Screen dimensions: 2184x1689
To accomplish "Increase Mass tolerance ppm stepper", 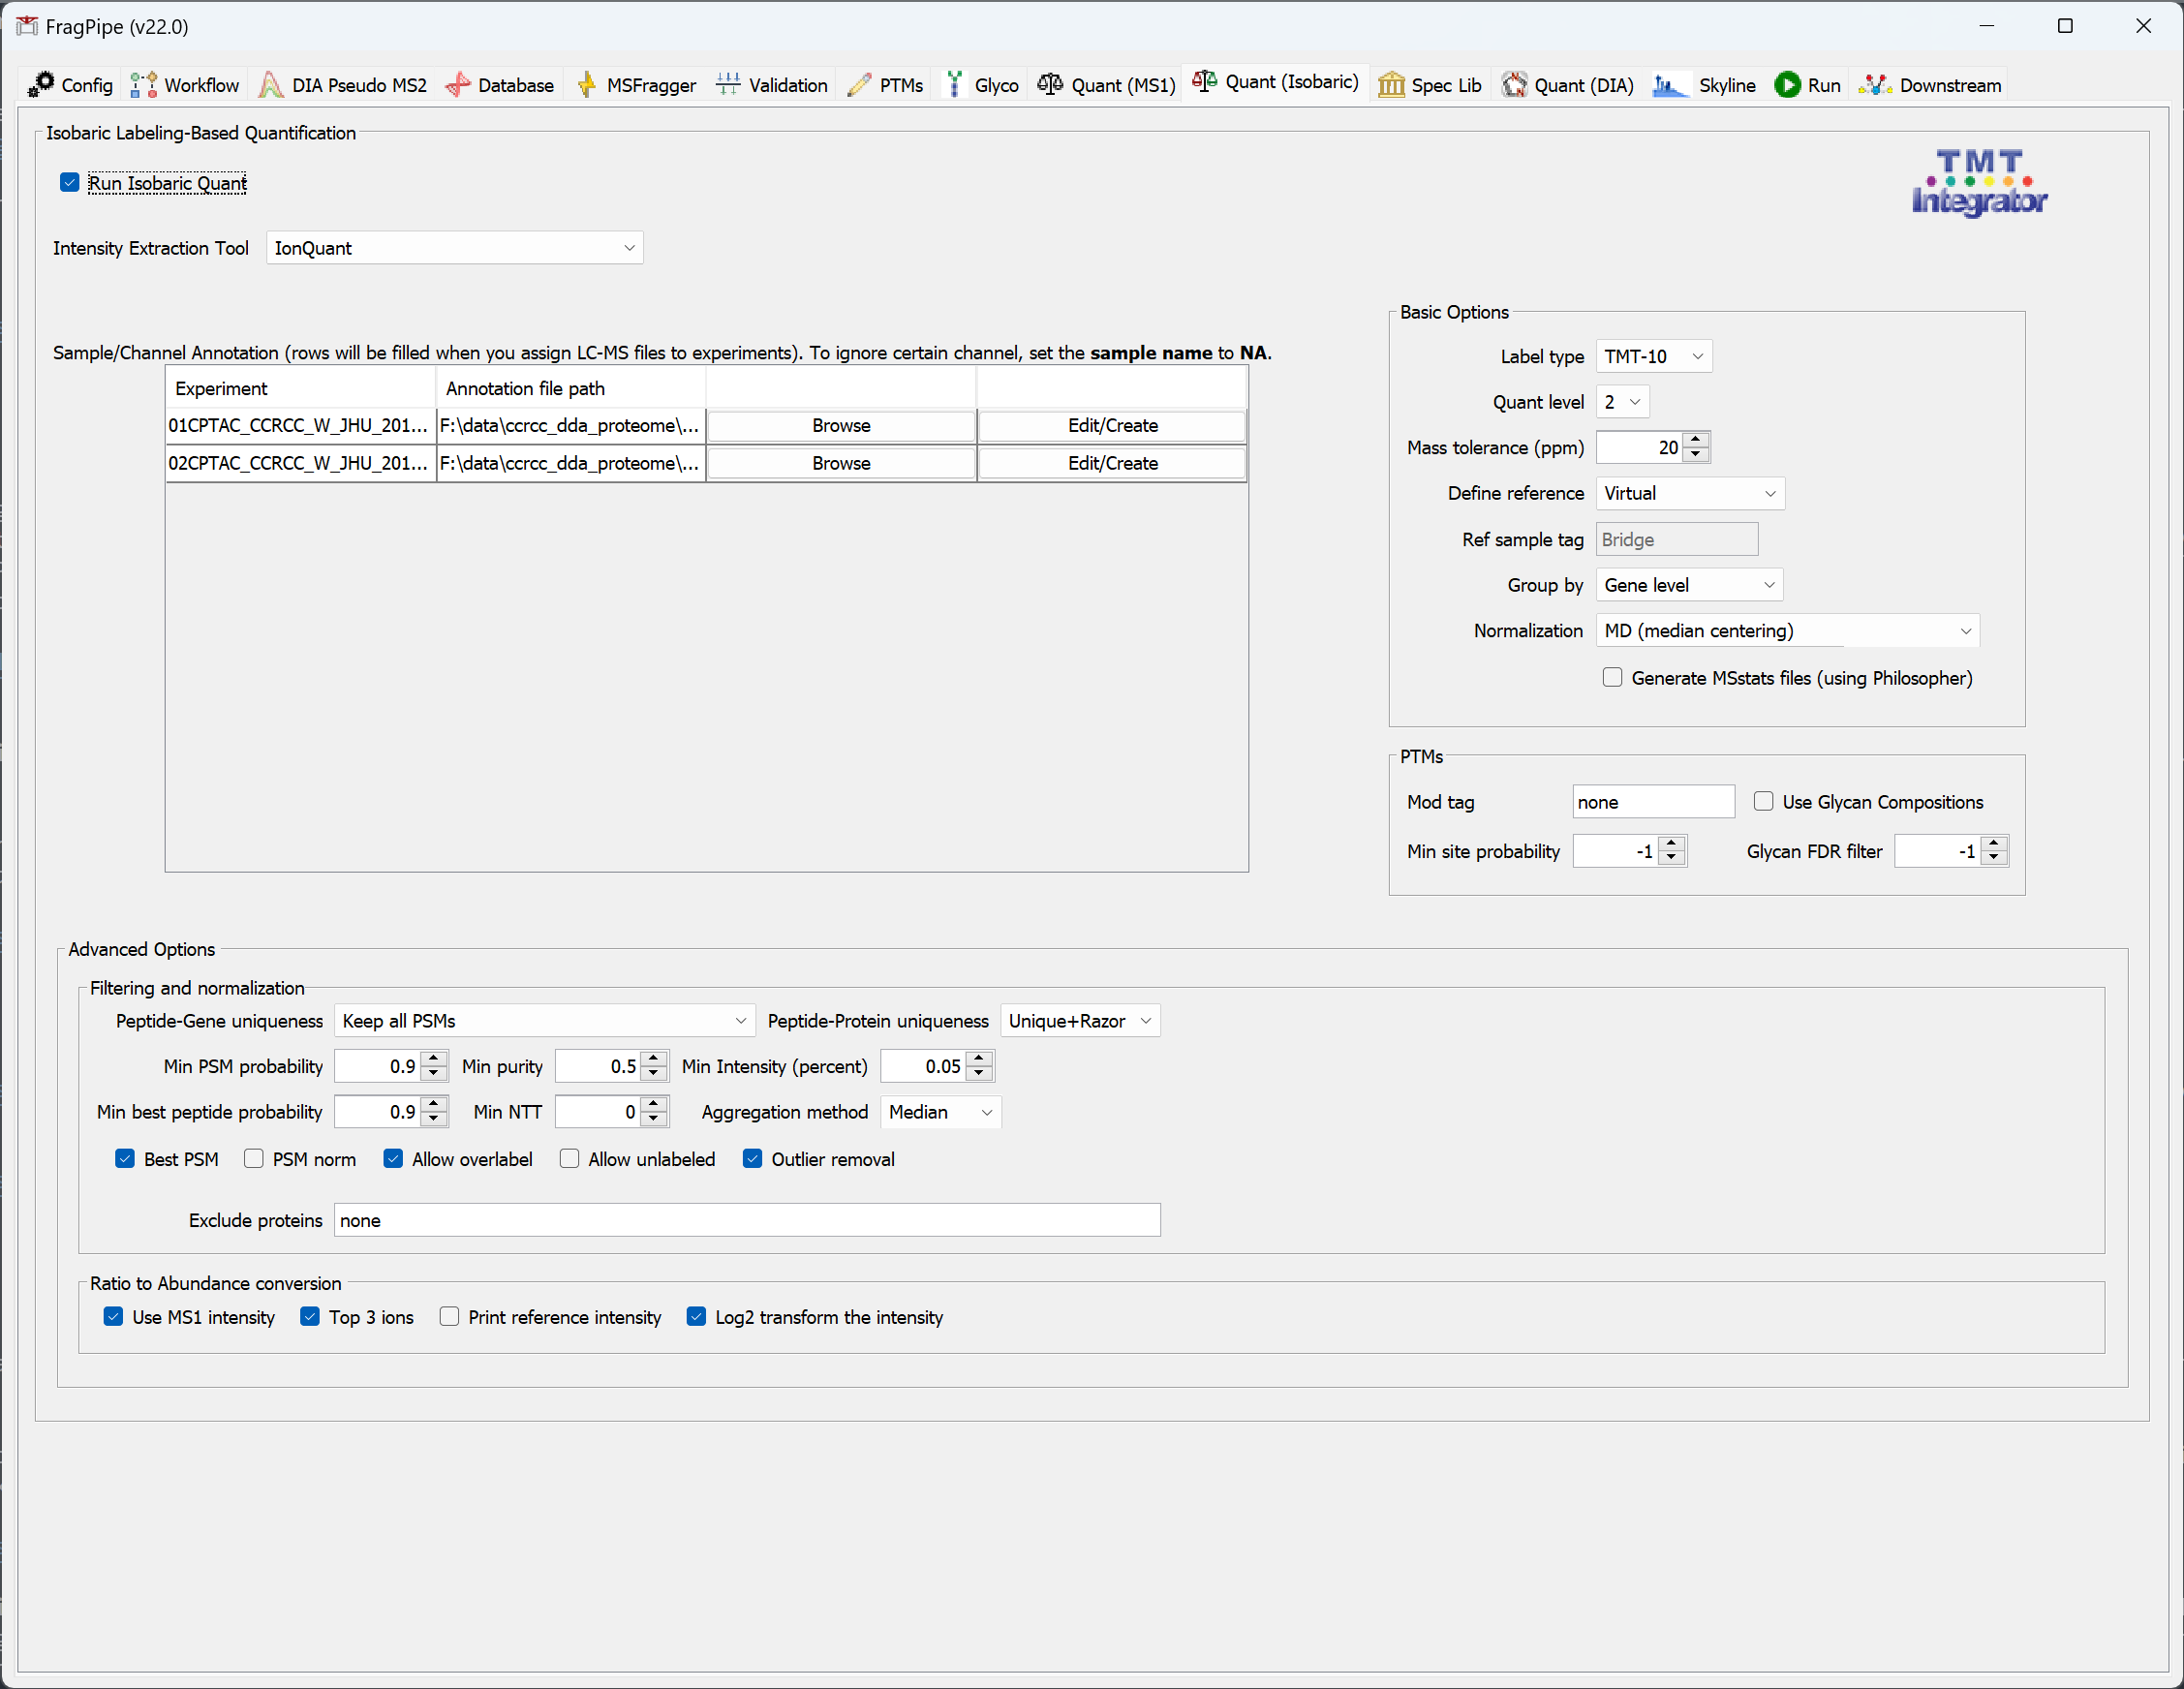I will click(1696, 440).
